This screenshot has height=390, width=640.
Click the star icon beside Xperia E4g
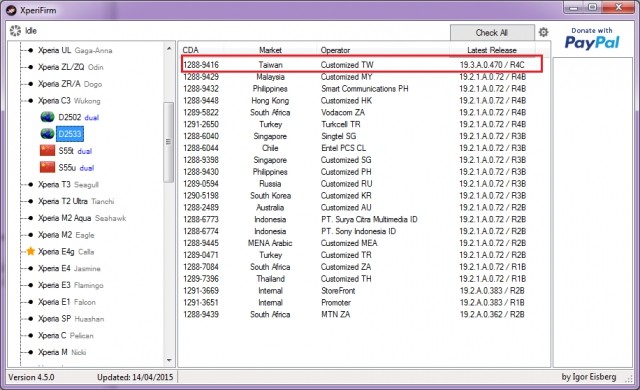pos(31,251)
